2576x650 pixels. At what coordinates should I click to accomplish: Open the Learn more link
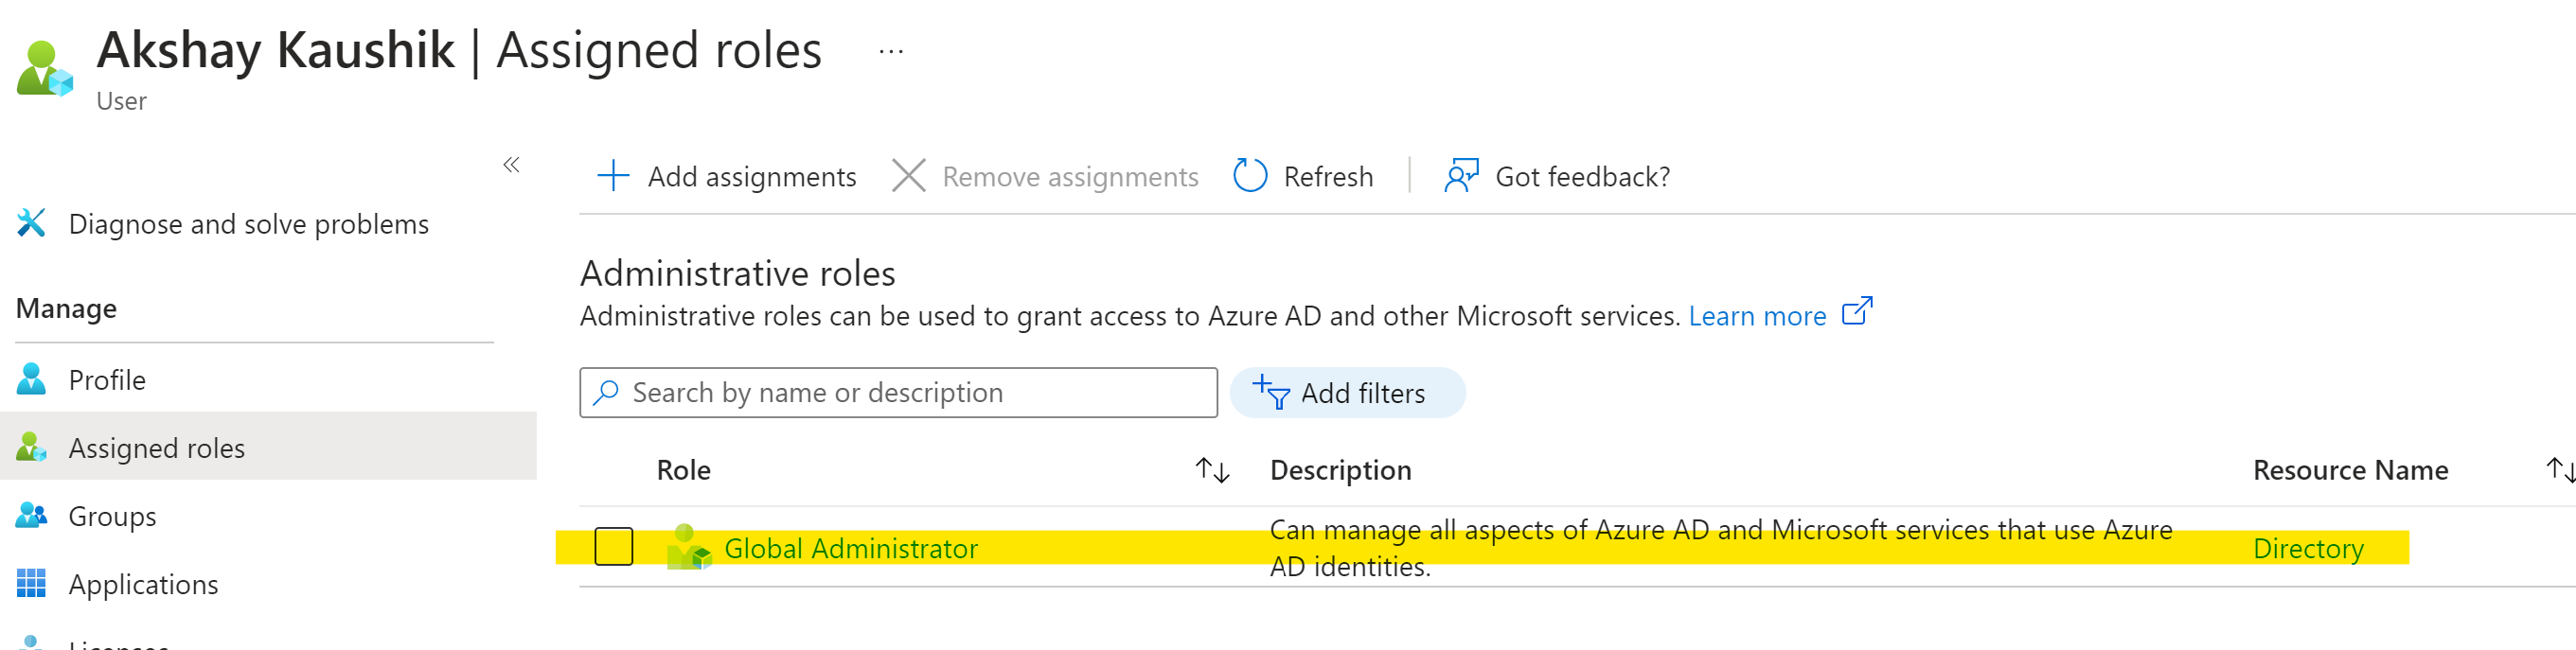1757,316
